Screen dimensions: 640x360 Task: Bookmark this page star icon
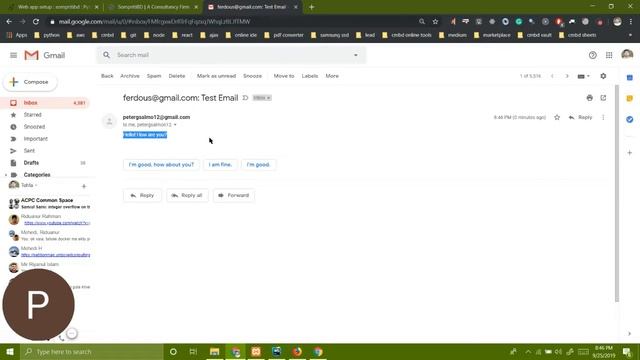pos(435,22)
